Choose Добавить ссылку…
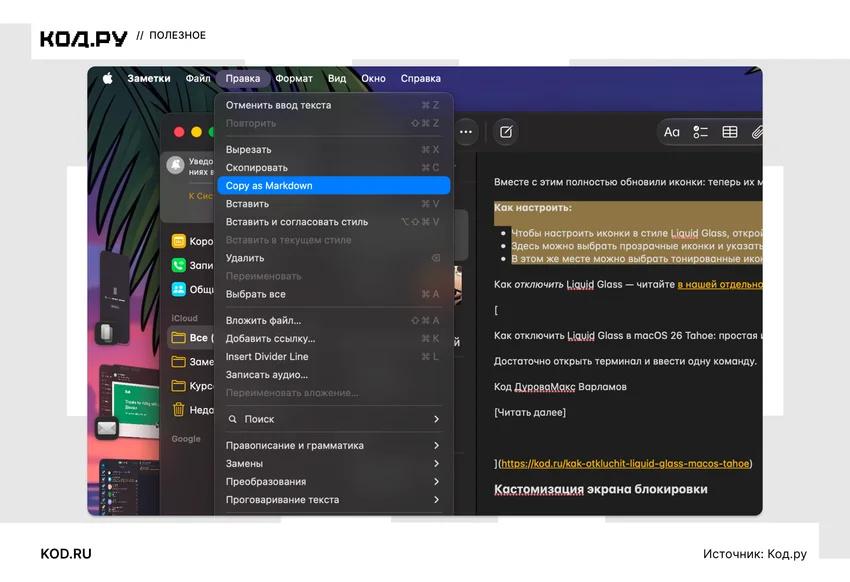The image size is (850, 582). click(x=333, y=339)
